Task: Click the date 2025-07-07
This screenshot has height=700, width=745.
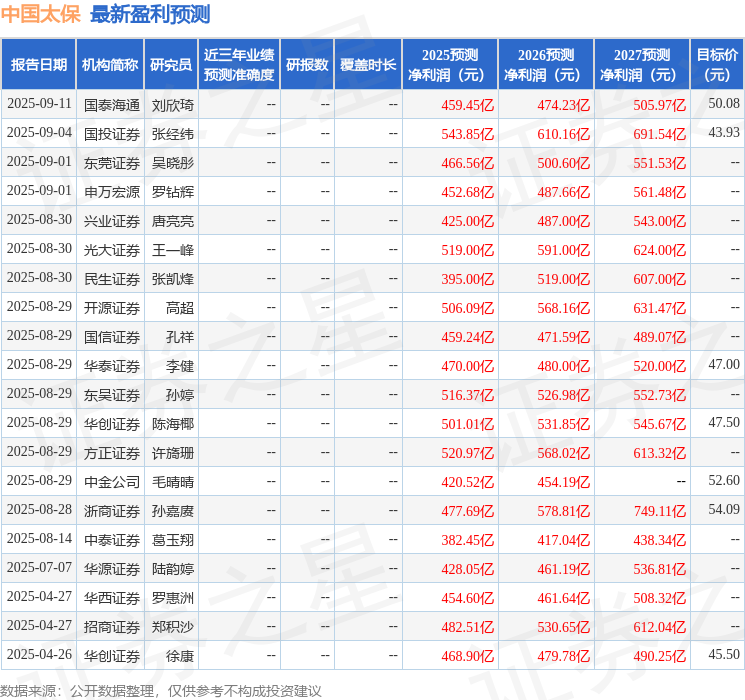Action: pos(39,567)
